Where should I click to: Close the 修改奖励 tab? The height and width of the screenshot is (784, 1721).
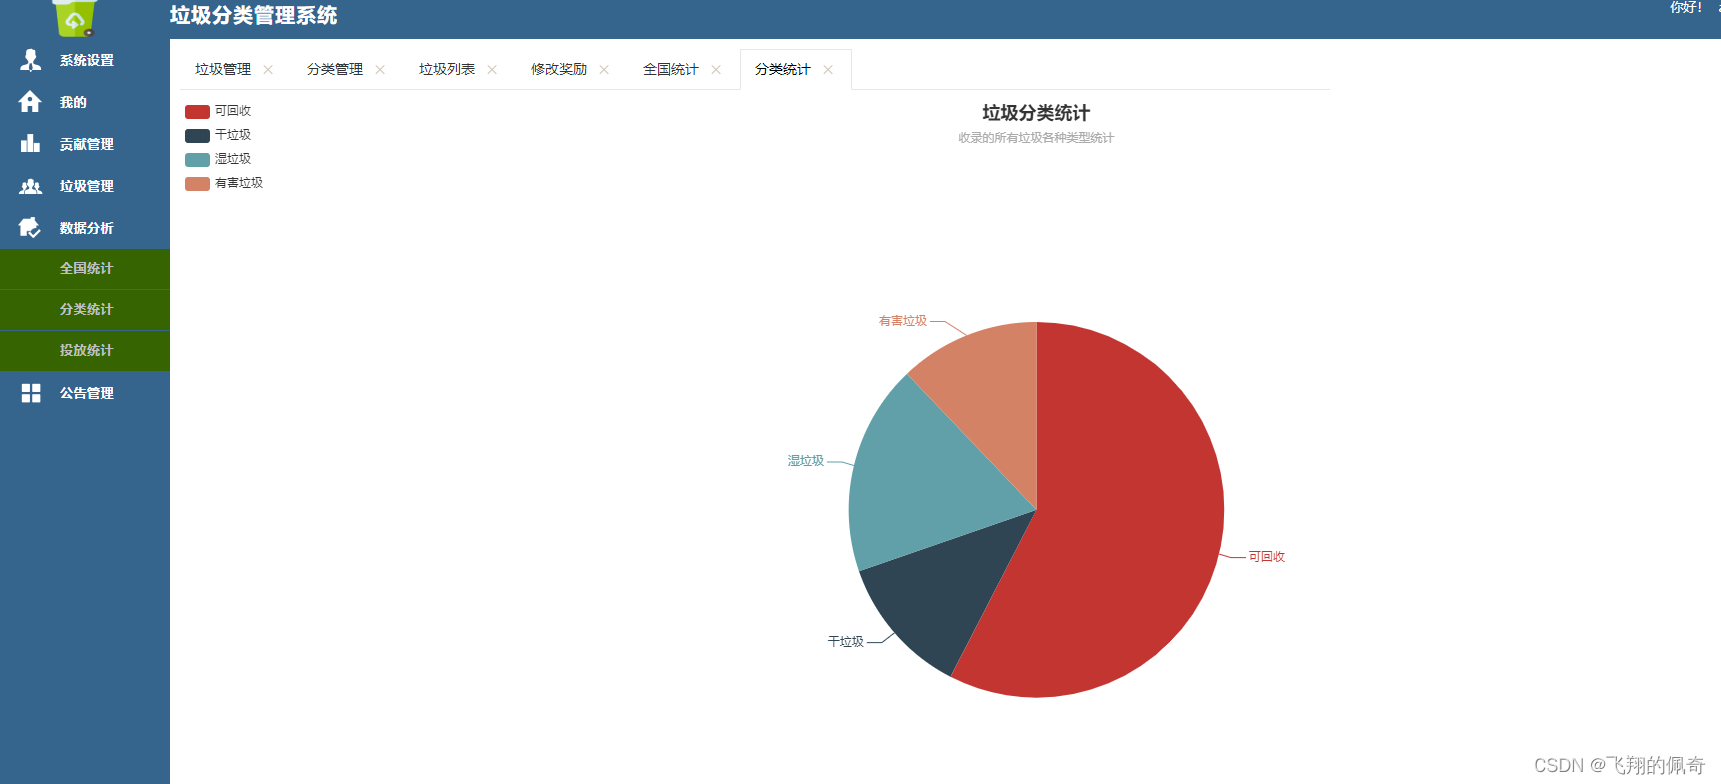coord(604,69)
